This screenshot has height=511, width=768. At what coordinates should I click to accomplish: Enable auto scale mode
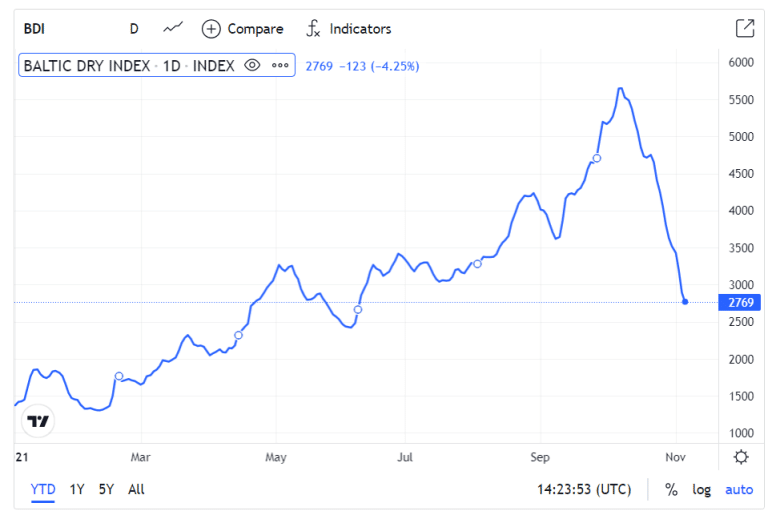point(738,490)
